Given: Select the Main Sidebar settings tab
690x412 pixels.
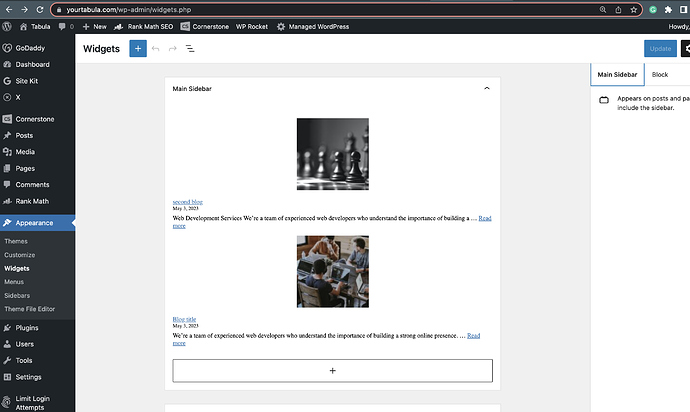Looking at the screenshot, I should (617, 75).
